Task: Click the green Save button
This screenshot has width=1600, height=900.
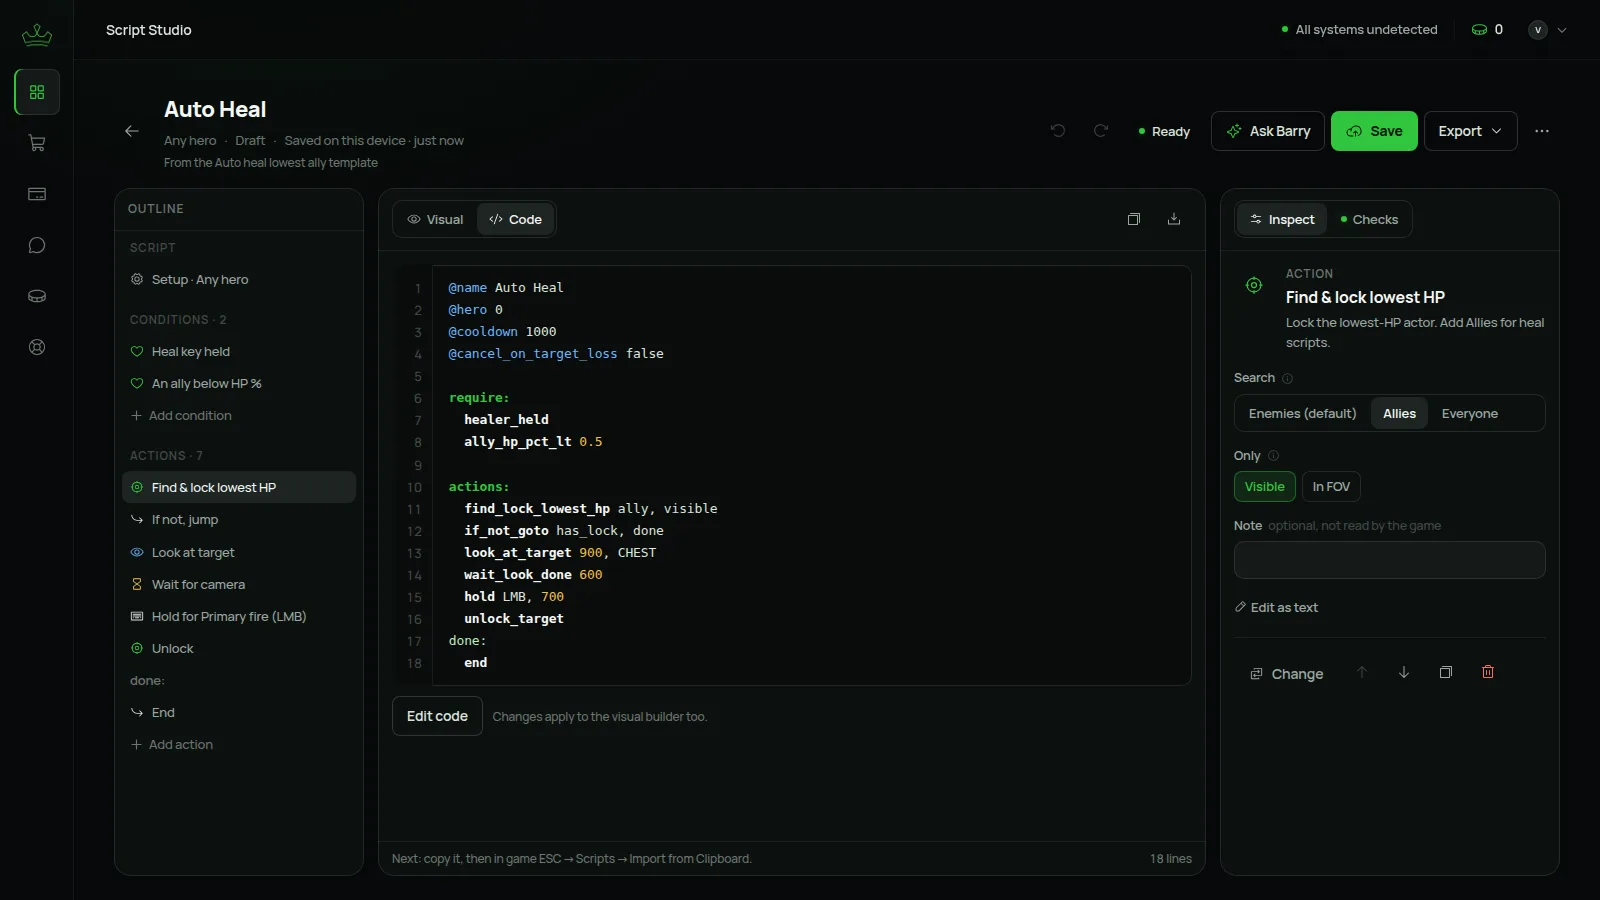Action: click(x=1374, y=131)
